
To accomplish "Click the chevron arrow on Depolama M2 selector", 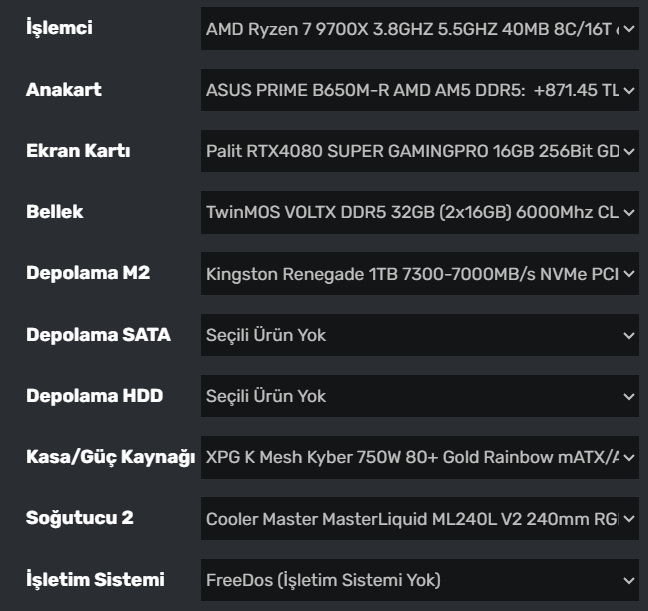I will [x=628, y=274].
